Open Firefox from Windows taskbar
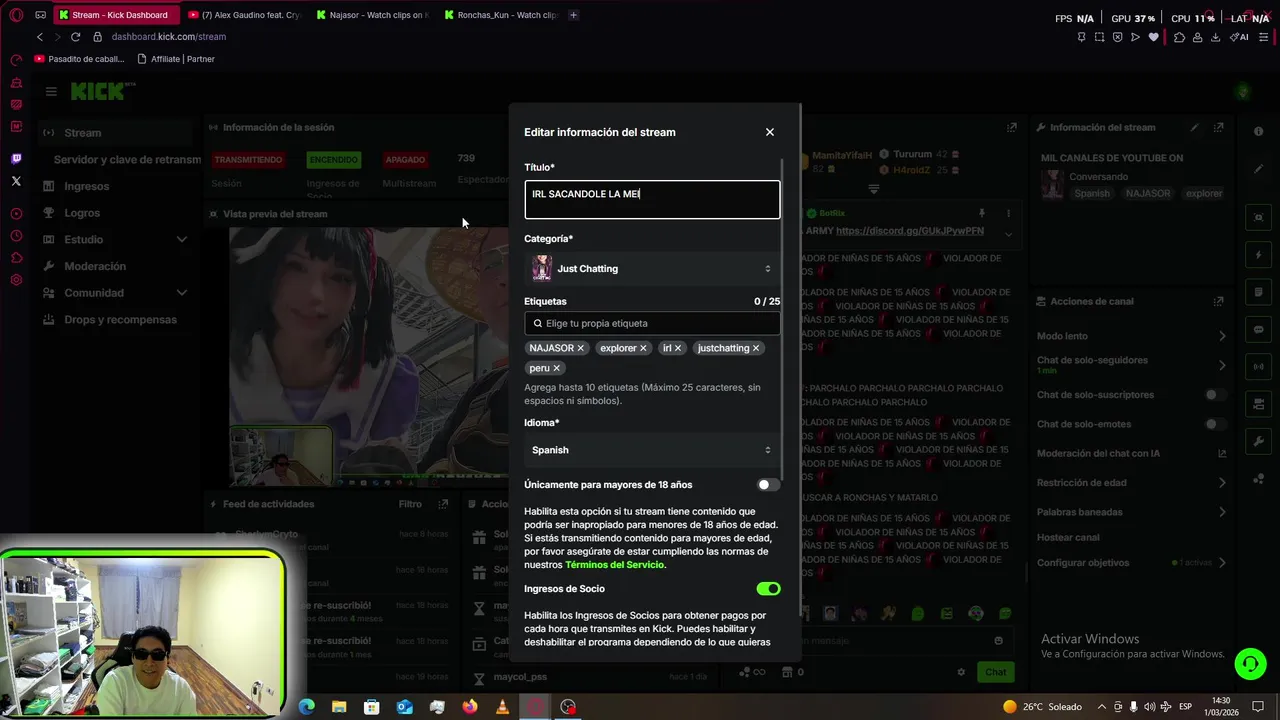 coord(470,707)
